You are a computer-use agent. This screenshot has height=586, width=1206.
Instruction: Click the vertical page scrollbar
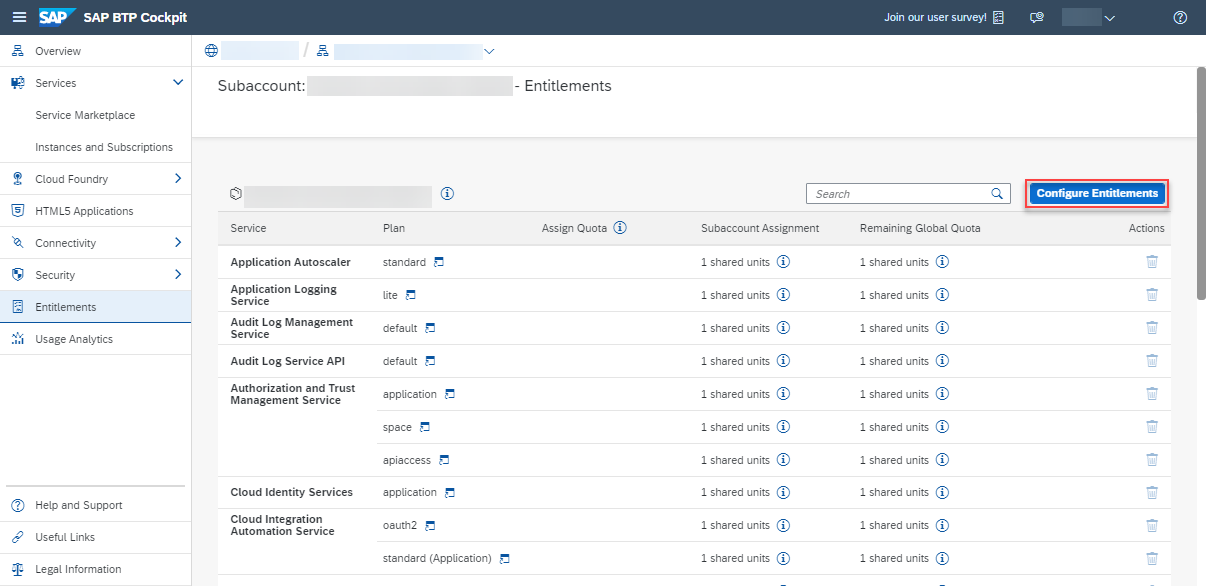(x=1200, y=183)
